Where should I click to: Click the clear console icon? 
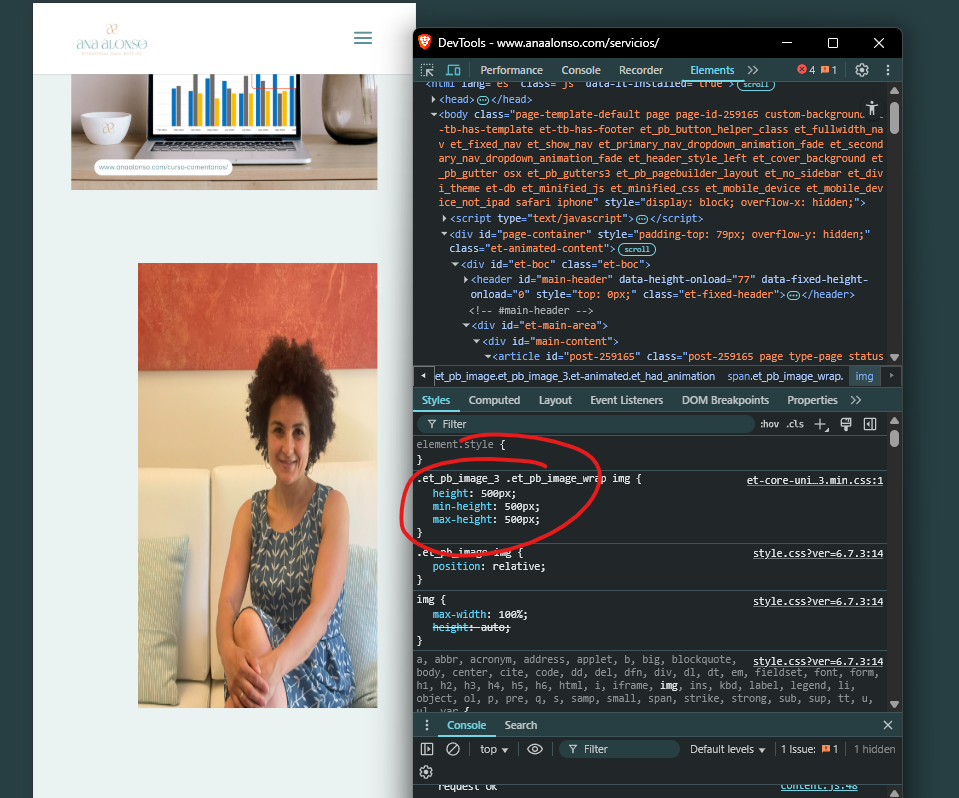(x=453, y=749)
